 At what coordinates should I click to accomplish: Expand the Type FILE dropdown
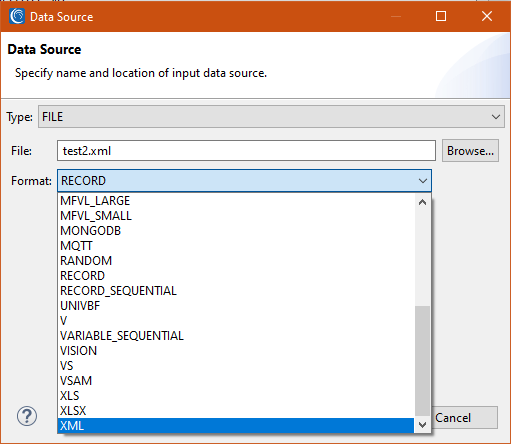271,117
